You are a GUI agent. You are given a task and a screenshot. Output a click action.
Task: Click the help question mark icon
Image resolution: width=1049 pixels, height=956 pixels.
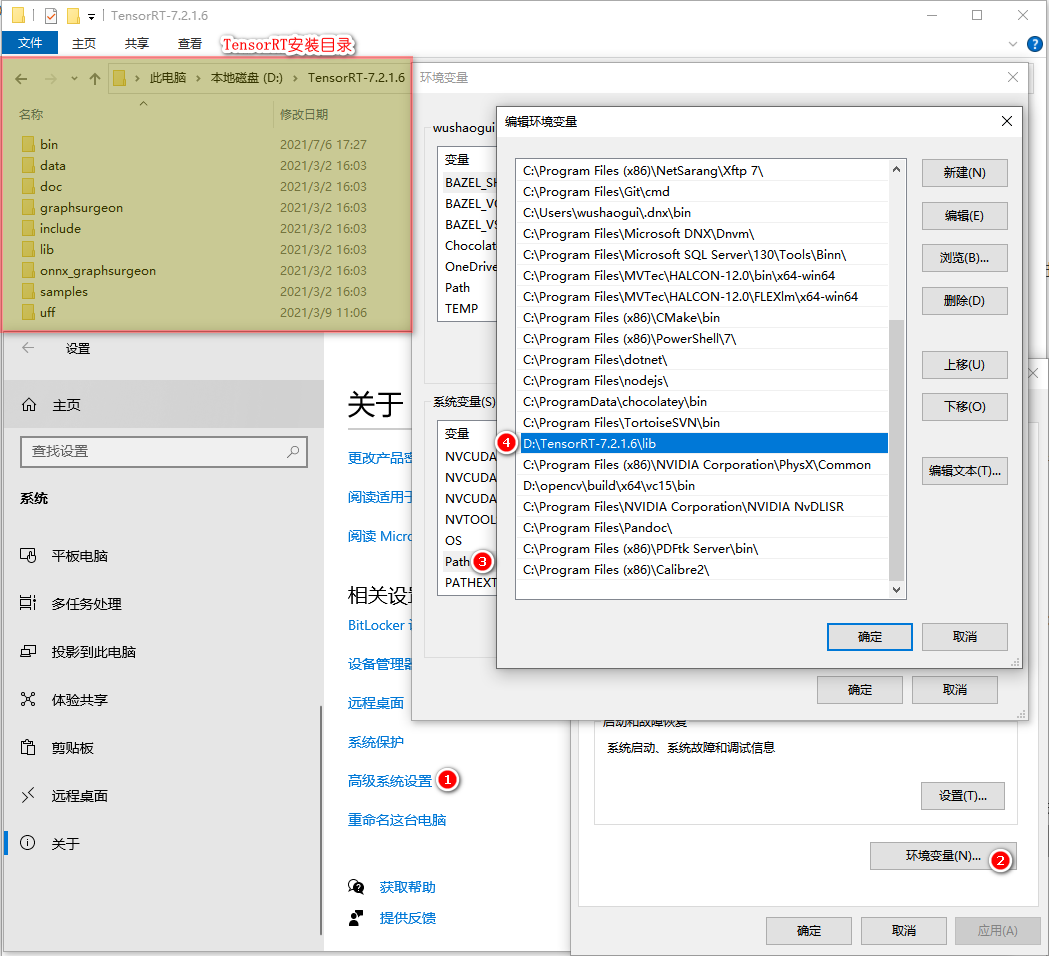[x=1036, y=44]
